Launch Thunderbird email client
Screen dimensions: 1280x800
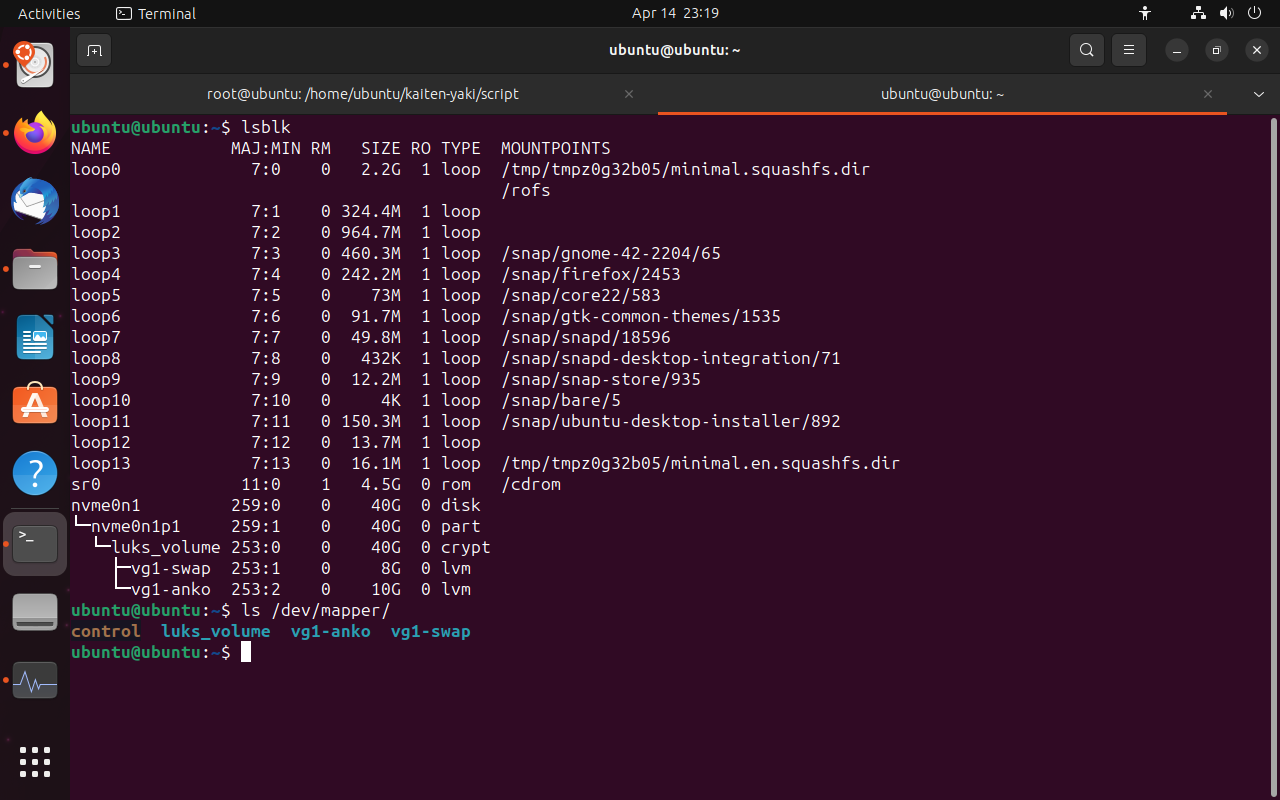[x=35, y=201]
